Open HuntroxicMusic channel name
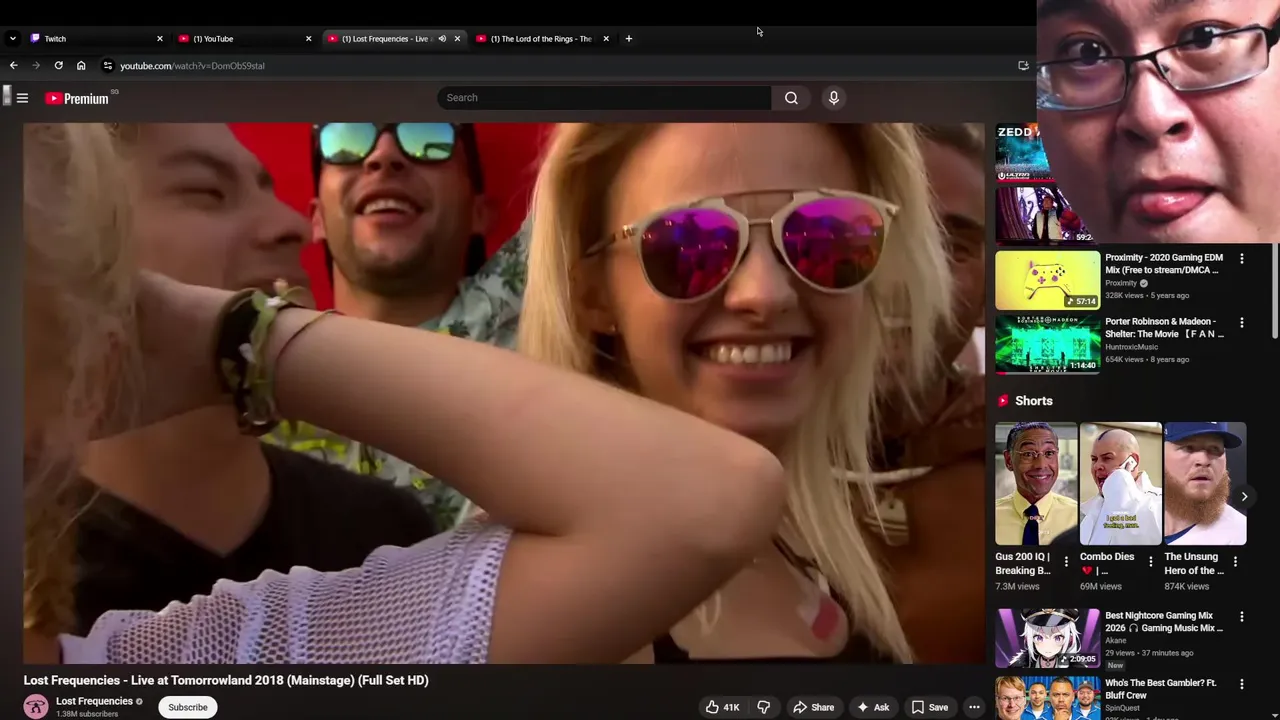Image resolution: width=1280 pixels, height=720 pixels. (1132, 347)
